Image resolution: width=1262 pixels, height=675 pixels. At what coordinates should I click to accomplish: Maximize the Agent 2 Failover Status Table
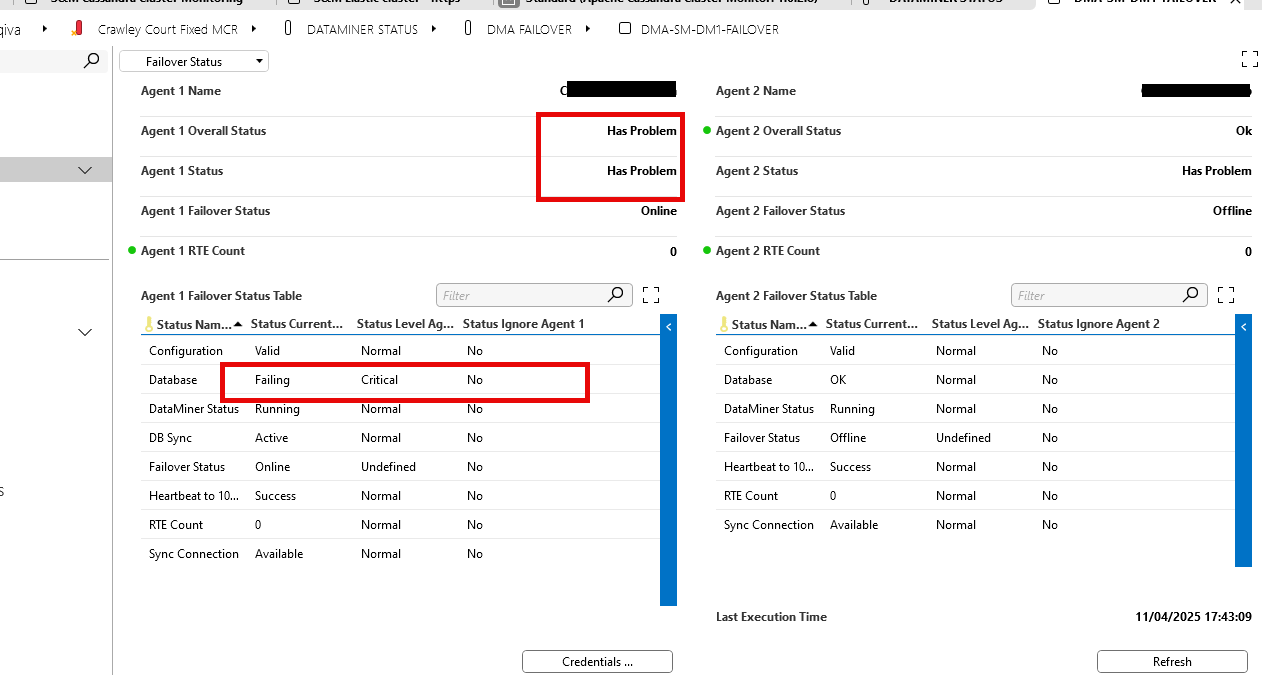pyautogui.click(x=1226, y=295)
